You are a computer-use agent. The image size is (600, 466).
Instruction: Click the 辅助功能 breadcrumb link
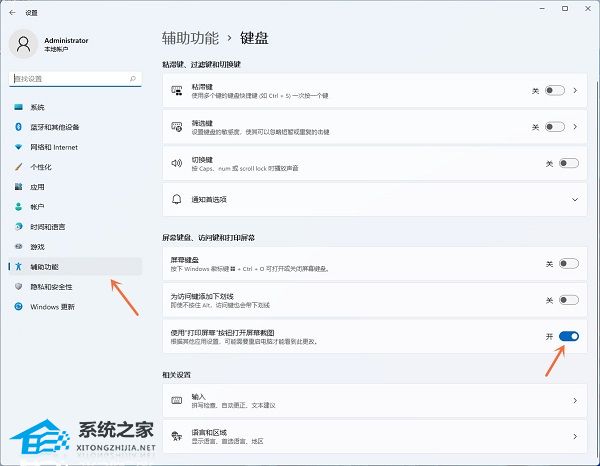[188, 38]
